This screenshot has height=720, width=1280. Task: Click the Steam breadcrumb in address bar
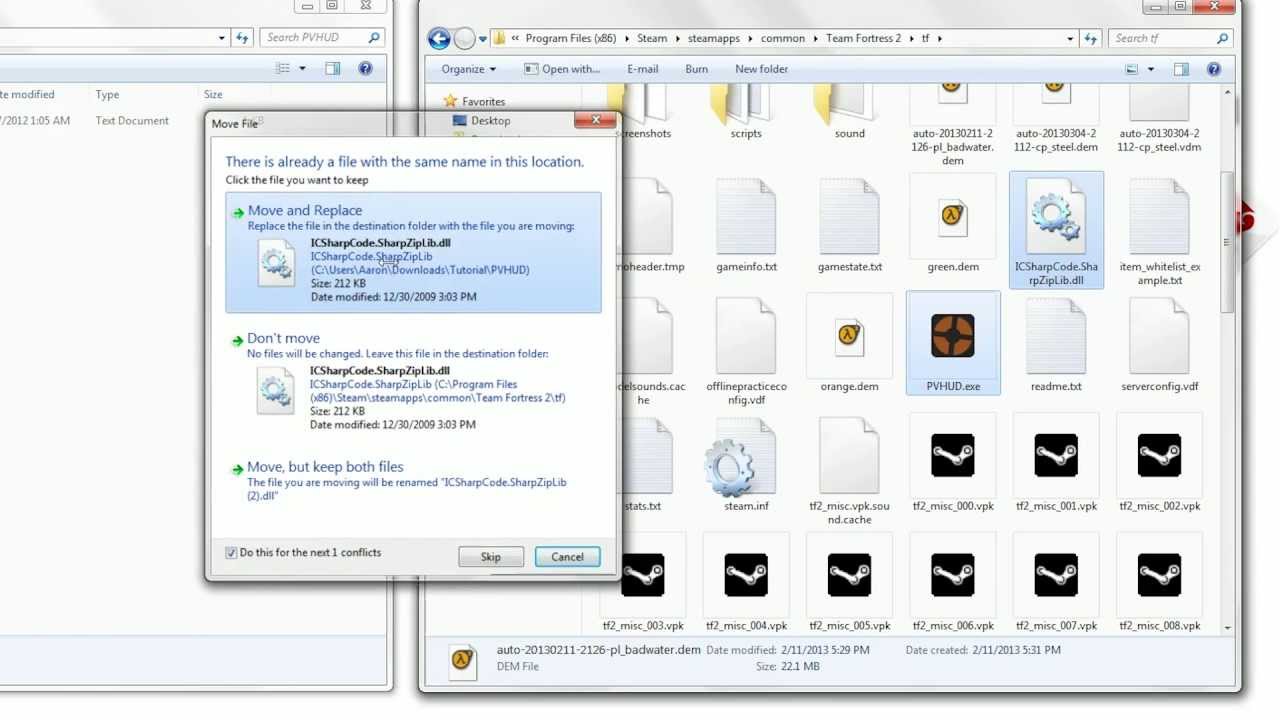pos(652,38)
